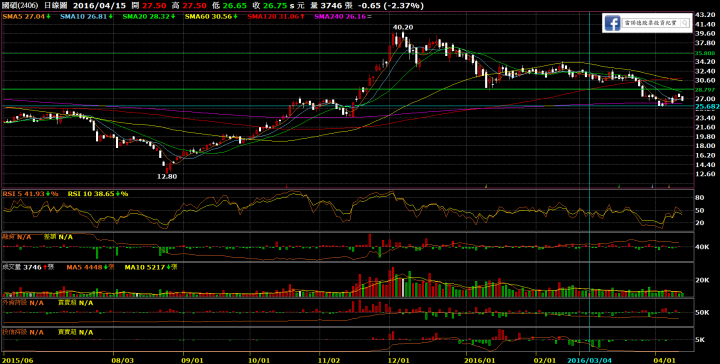
Task: Select the SMA120 31.06 indicator label
Action: point(276,16)
